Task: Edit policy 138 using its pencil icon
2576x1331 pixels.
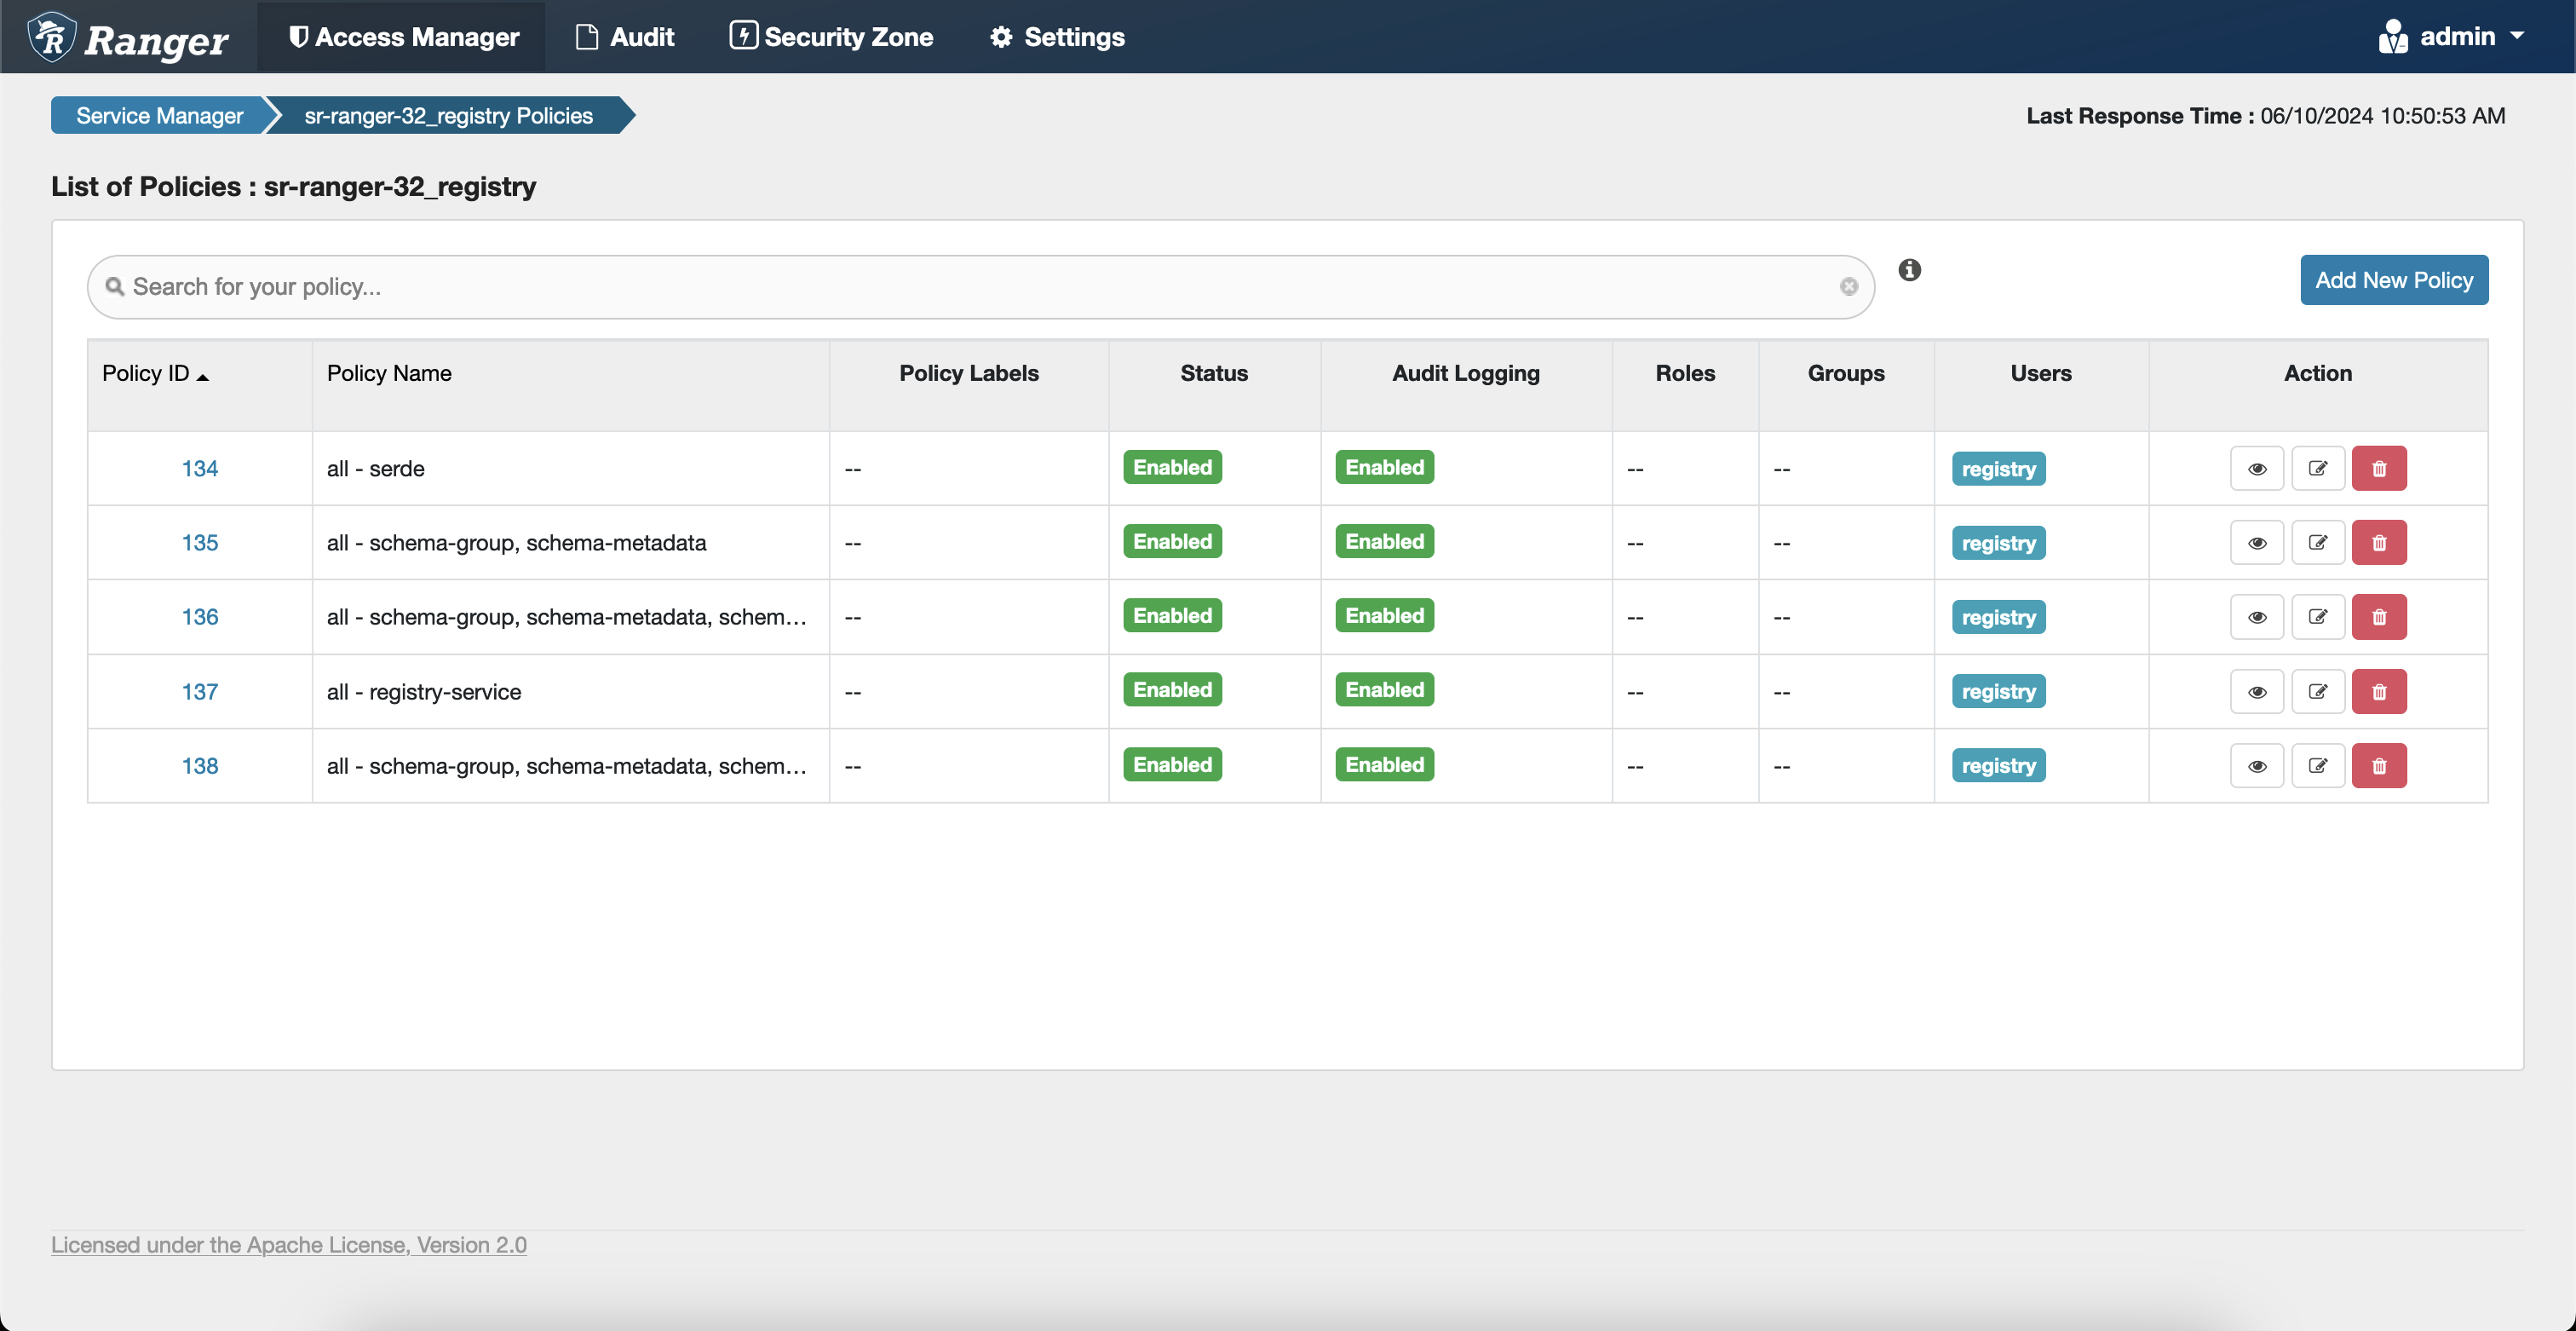Action: (x=2318, y=765)
